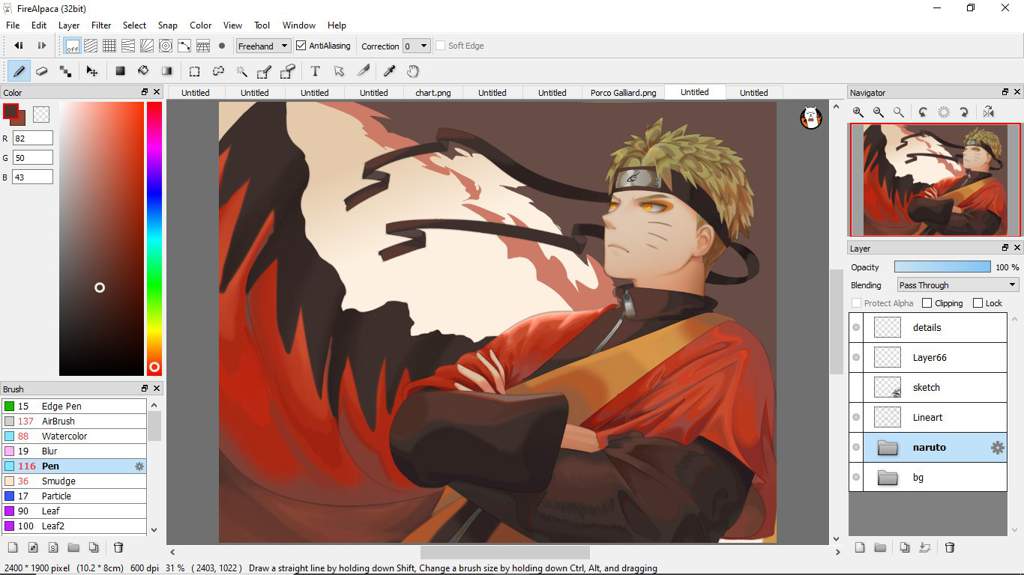Viewport: 1024px width, 575px height.
Task: Enable the parallel lines snap
Action: click(x=91, y=46)
